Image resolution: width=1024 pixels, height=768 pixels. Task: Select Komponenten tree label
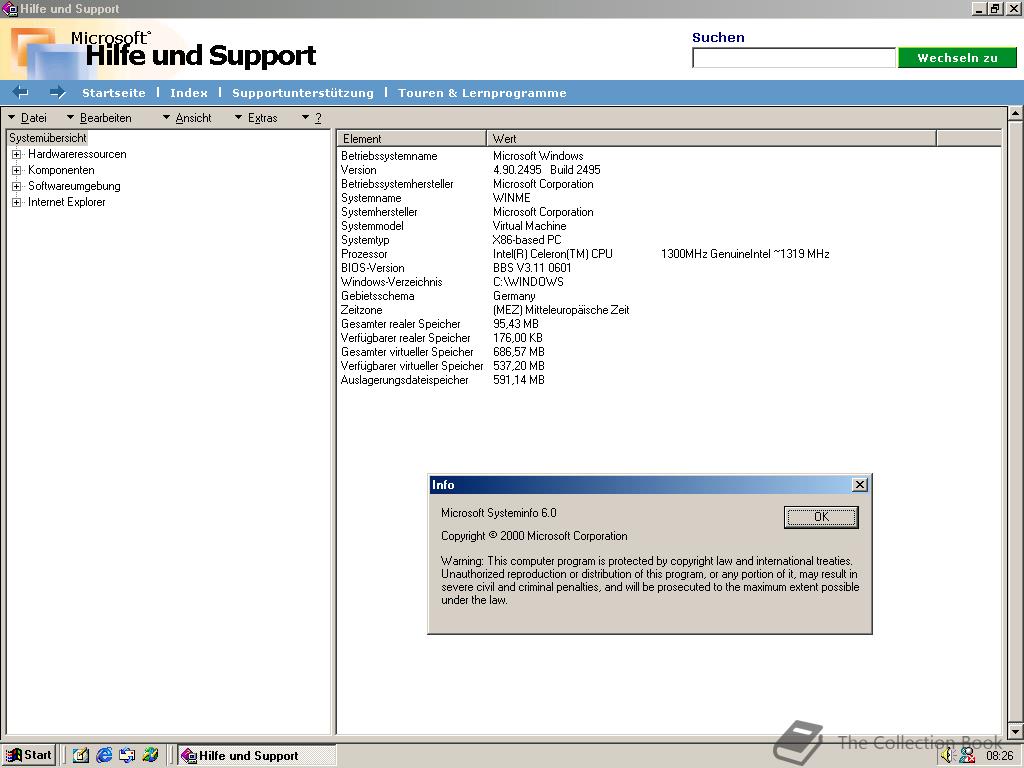[61, 170]
